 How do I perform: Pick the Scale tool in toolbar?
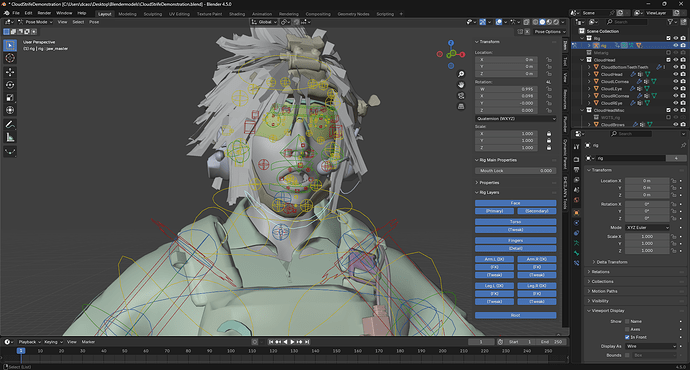(x=10, y=98)
